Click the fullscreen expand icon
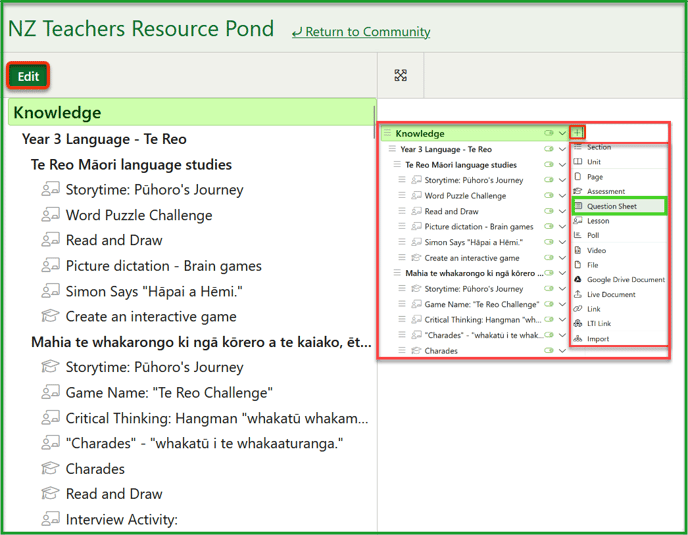This screenshot has height=535, width=688. coord(401,76)
